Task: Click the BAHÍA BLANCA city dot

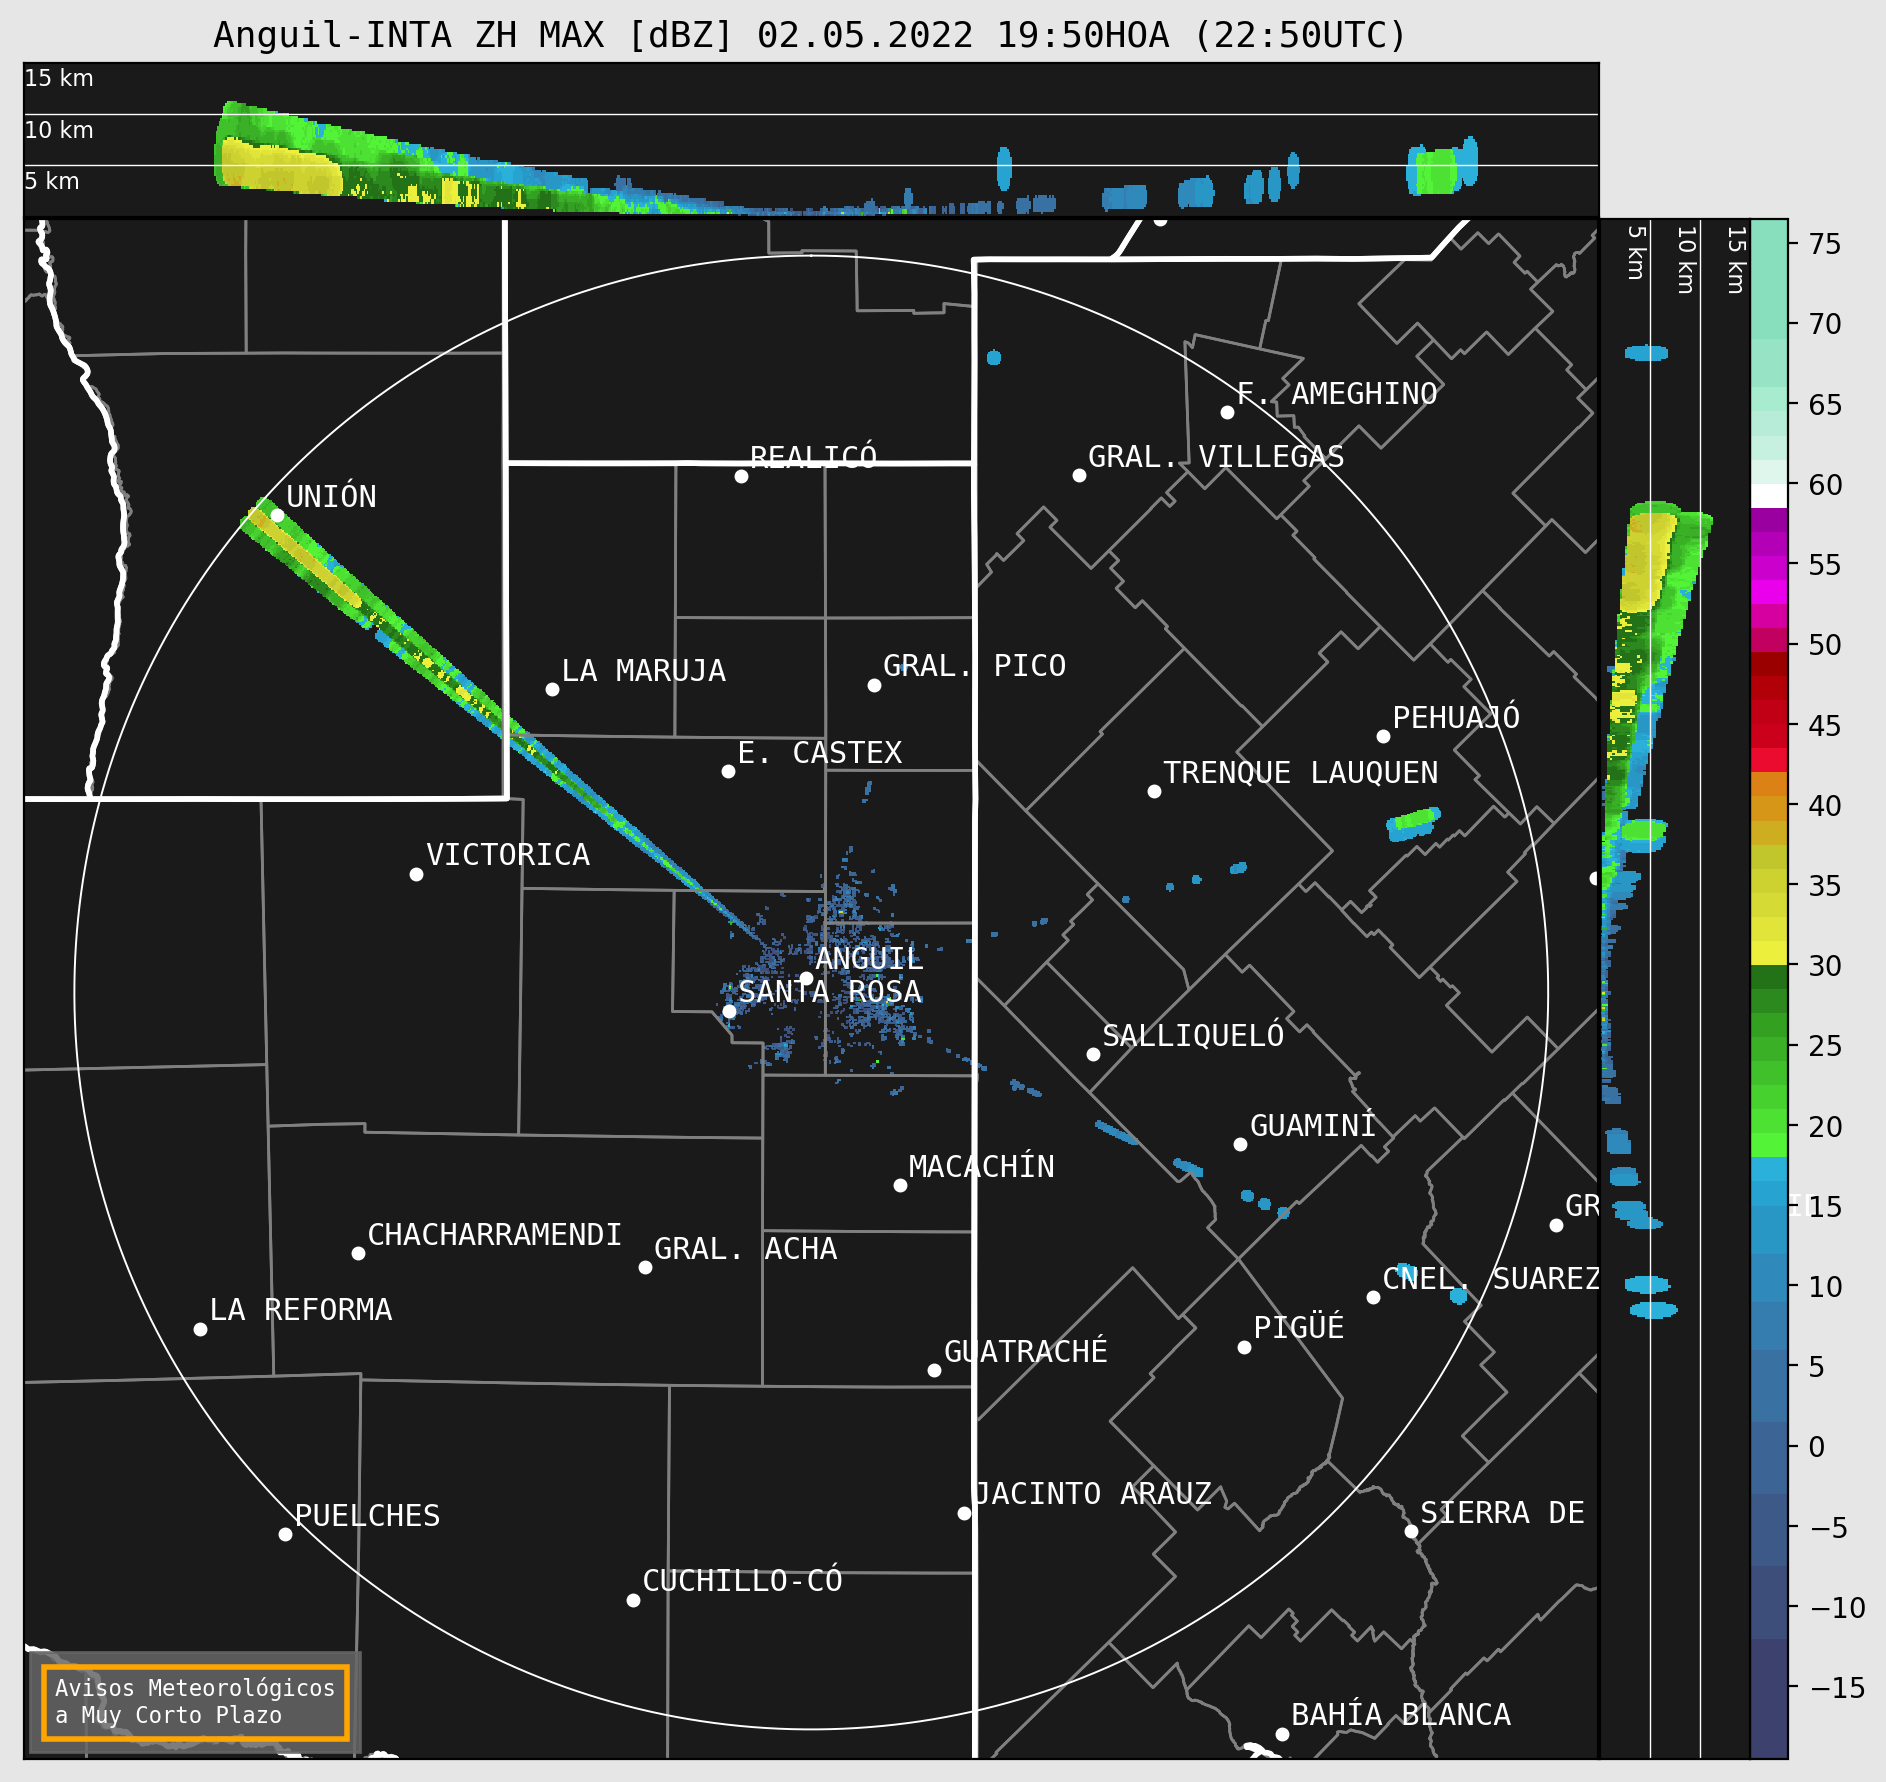Action: click(1282, 1734)
